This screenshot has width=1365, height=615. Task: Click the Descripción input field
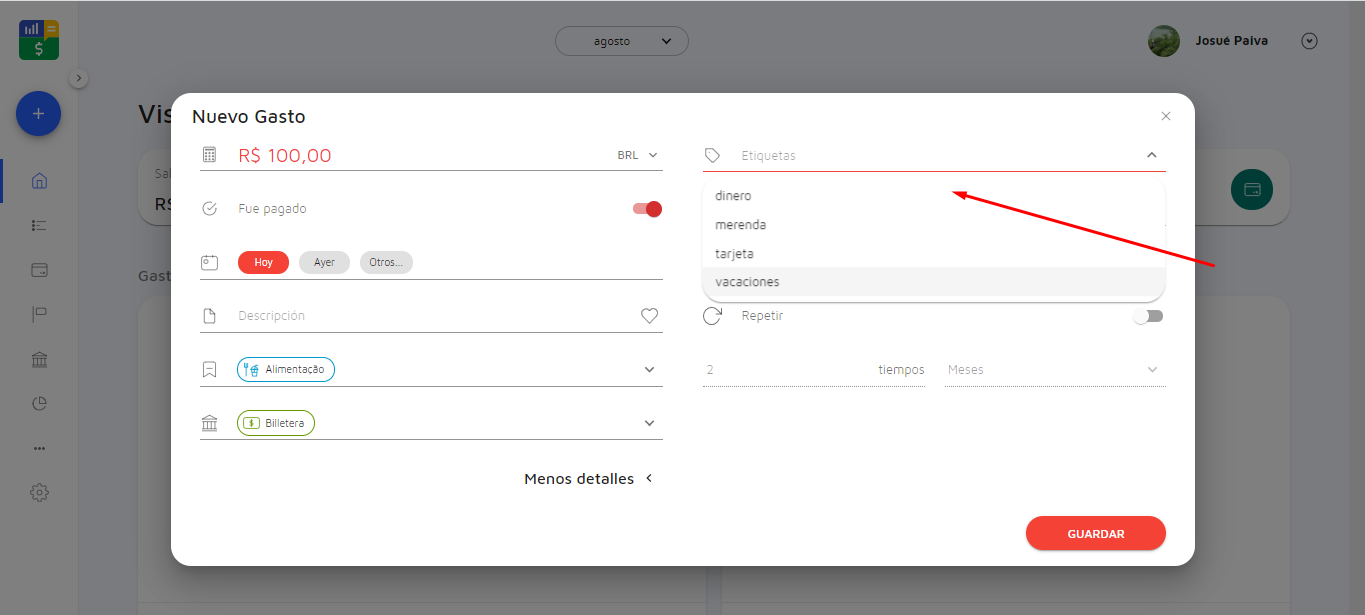tap(430, 316)
